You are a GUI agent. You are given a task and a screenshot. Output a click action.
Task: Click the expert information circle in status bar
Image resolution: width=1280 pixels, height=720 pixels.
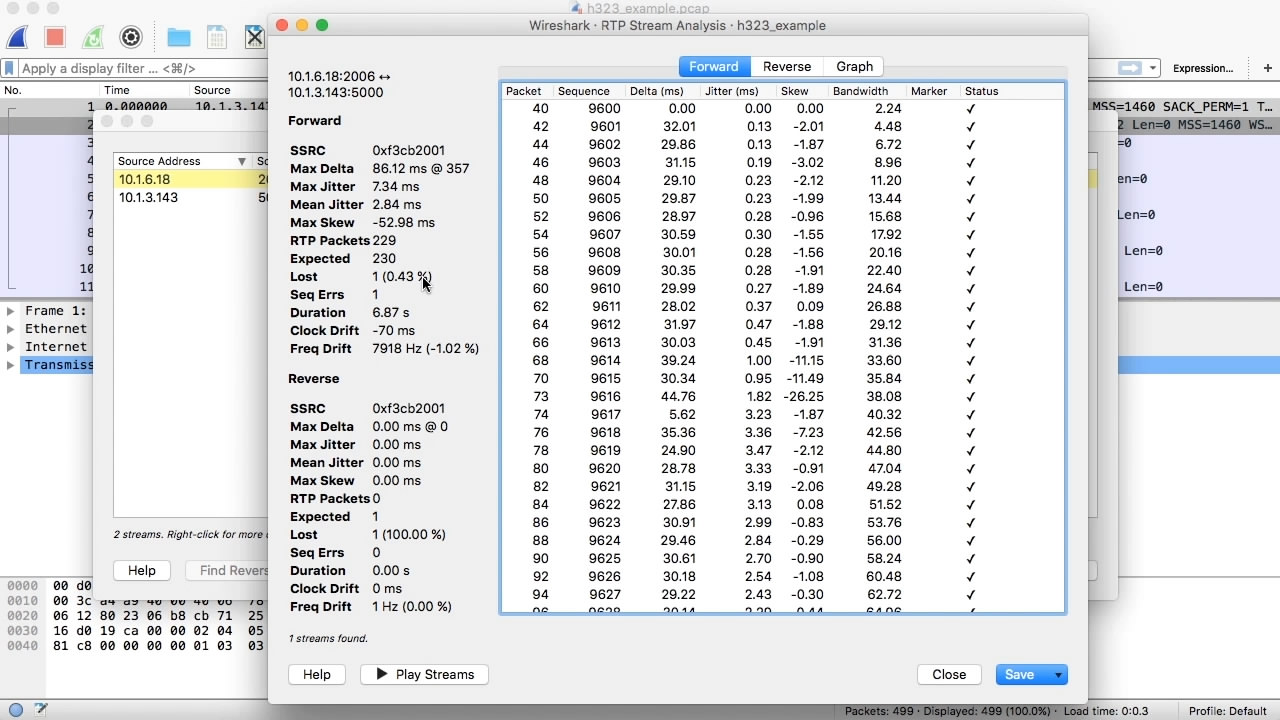coord(16,710)
